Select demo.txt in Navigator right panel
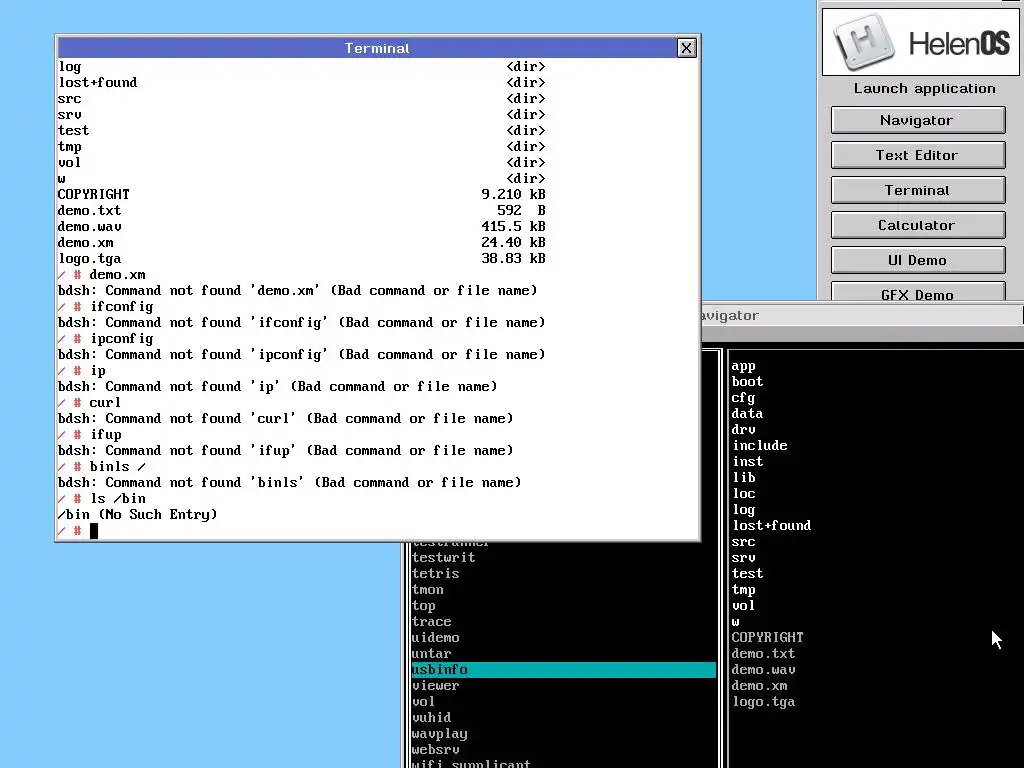This screenshot has height=768, width=1024. coord(763,654)
